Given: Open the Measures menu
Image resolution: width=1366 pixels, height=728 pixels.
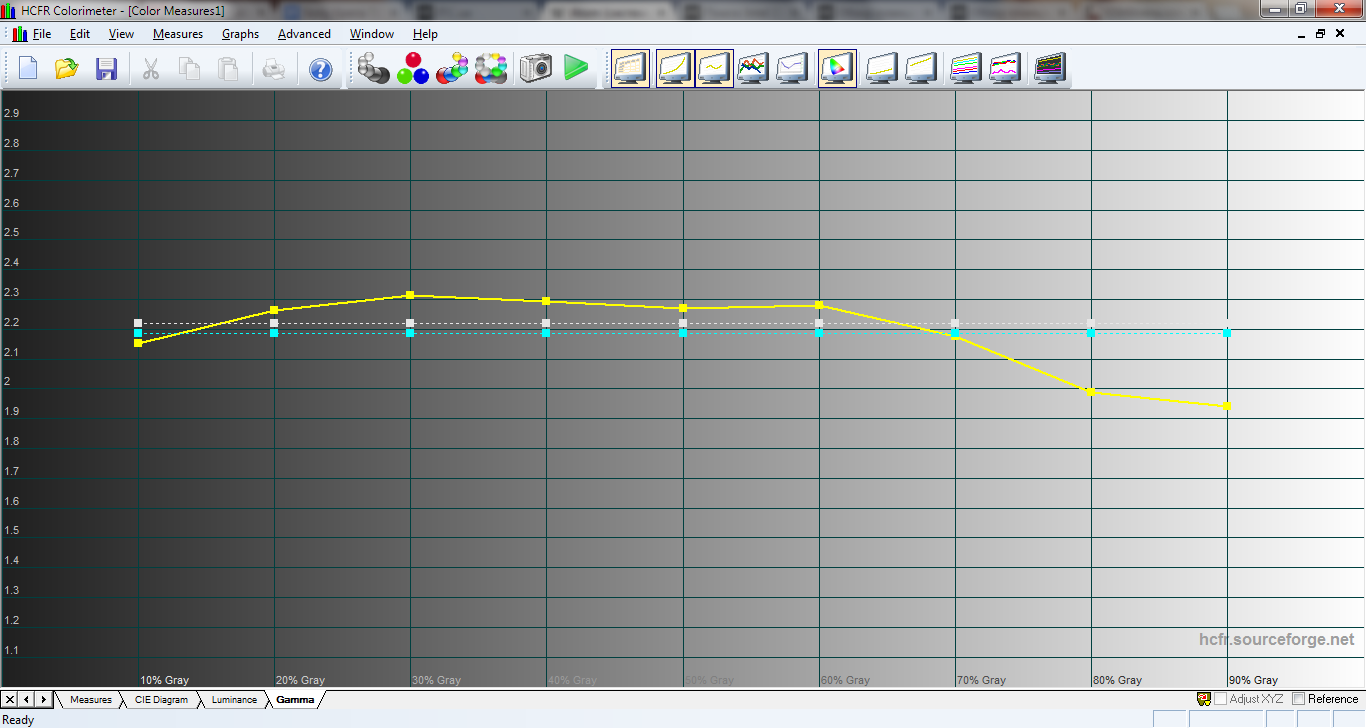Looking at the screenshot, I should coord(178,34).
